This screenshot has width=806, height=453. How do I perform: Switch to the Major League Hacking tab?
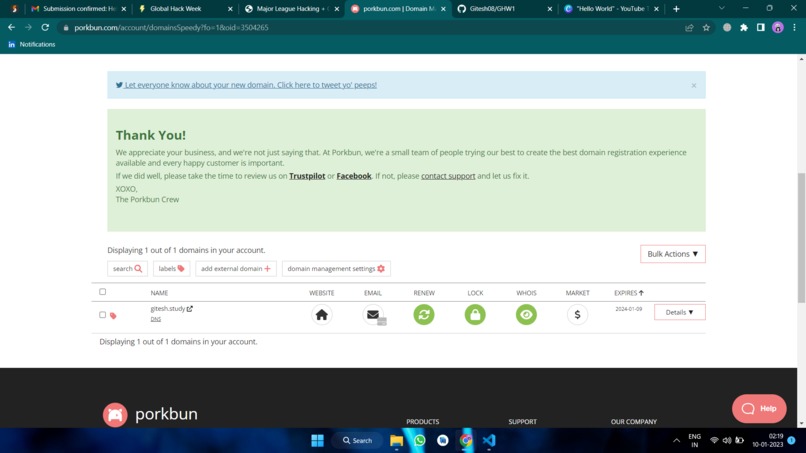tap(292, 9)
